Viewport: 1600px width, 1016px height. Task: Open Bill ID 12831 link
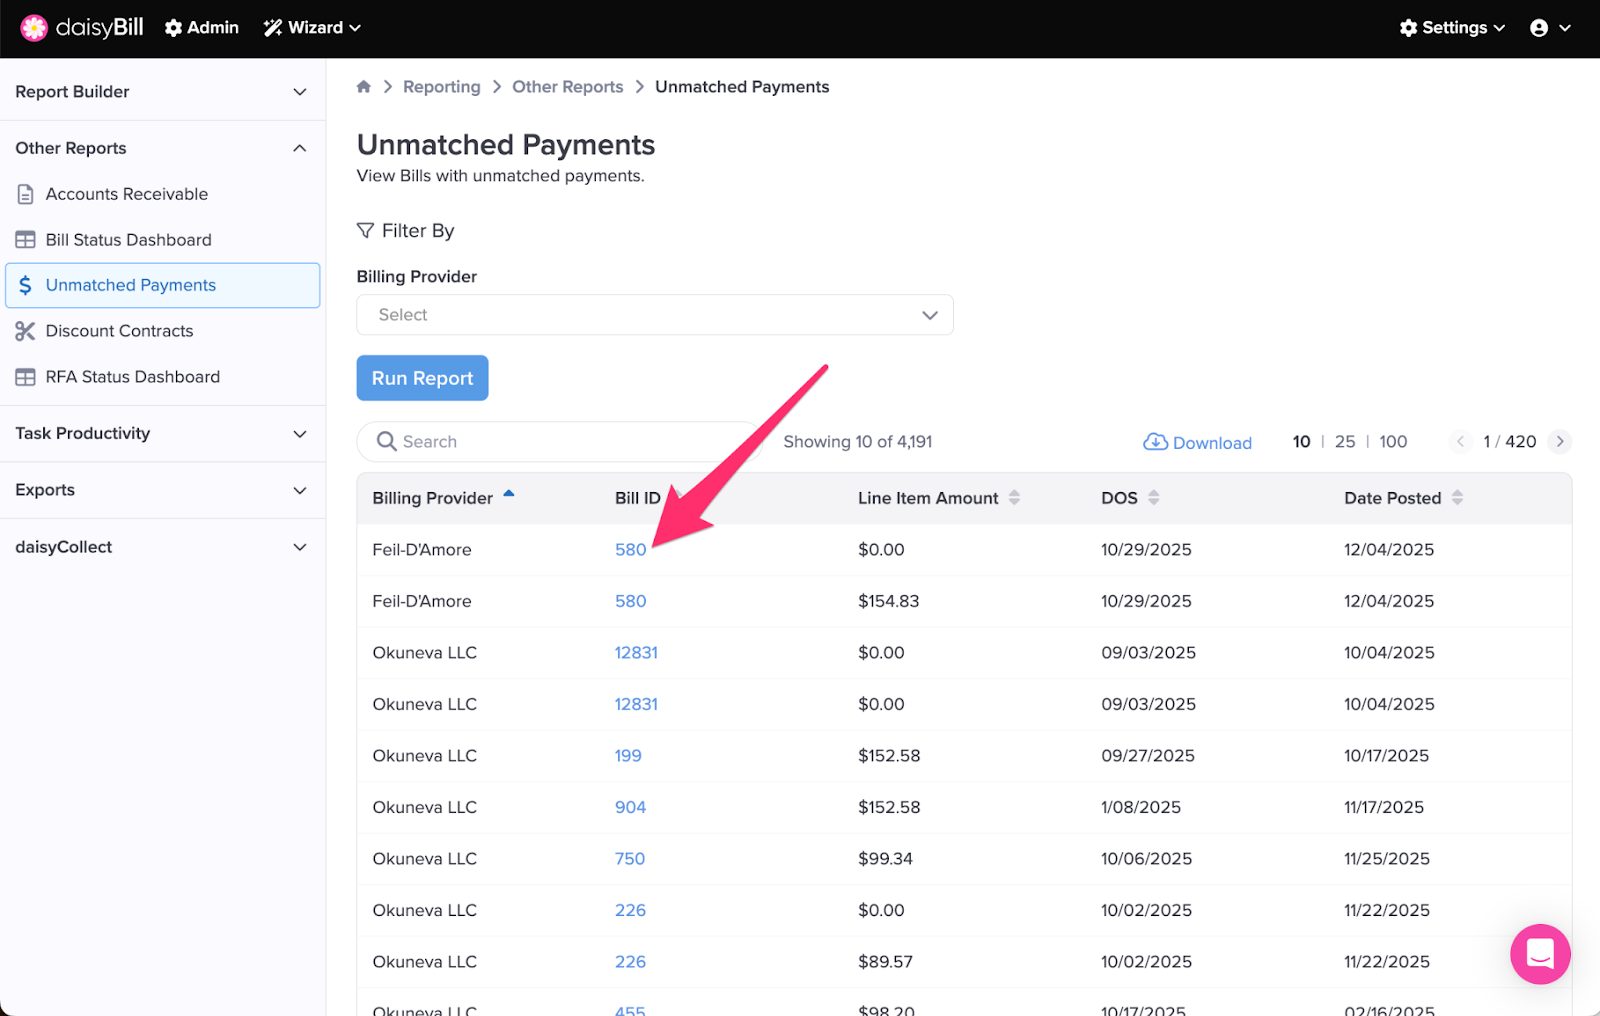636,653
